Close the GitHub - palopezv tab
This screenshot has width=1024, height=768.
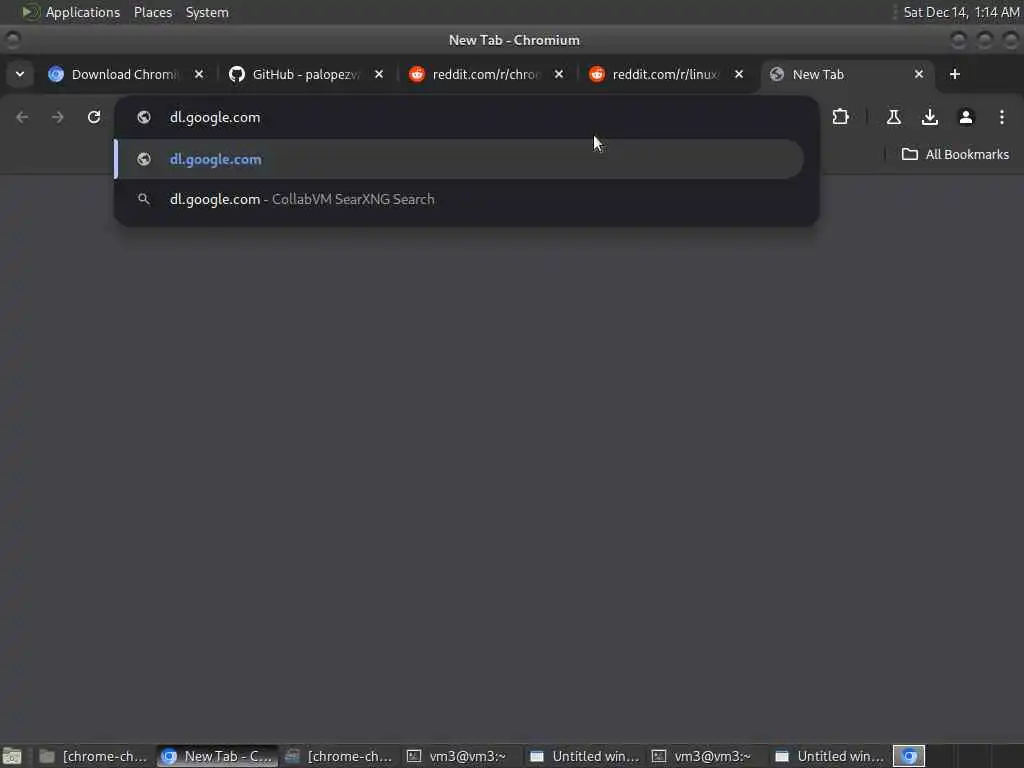point(379,74)
